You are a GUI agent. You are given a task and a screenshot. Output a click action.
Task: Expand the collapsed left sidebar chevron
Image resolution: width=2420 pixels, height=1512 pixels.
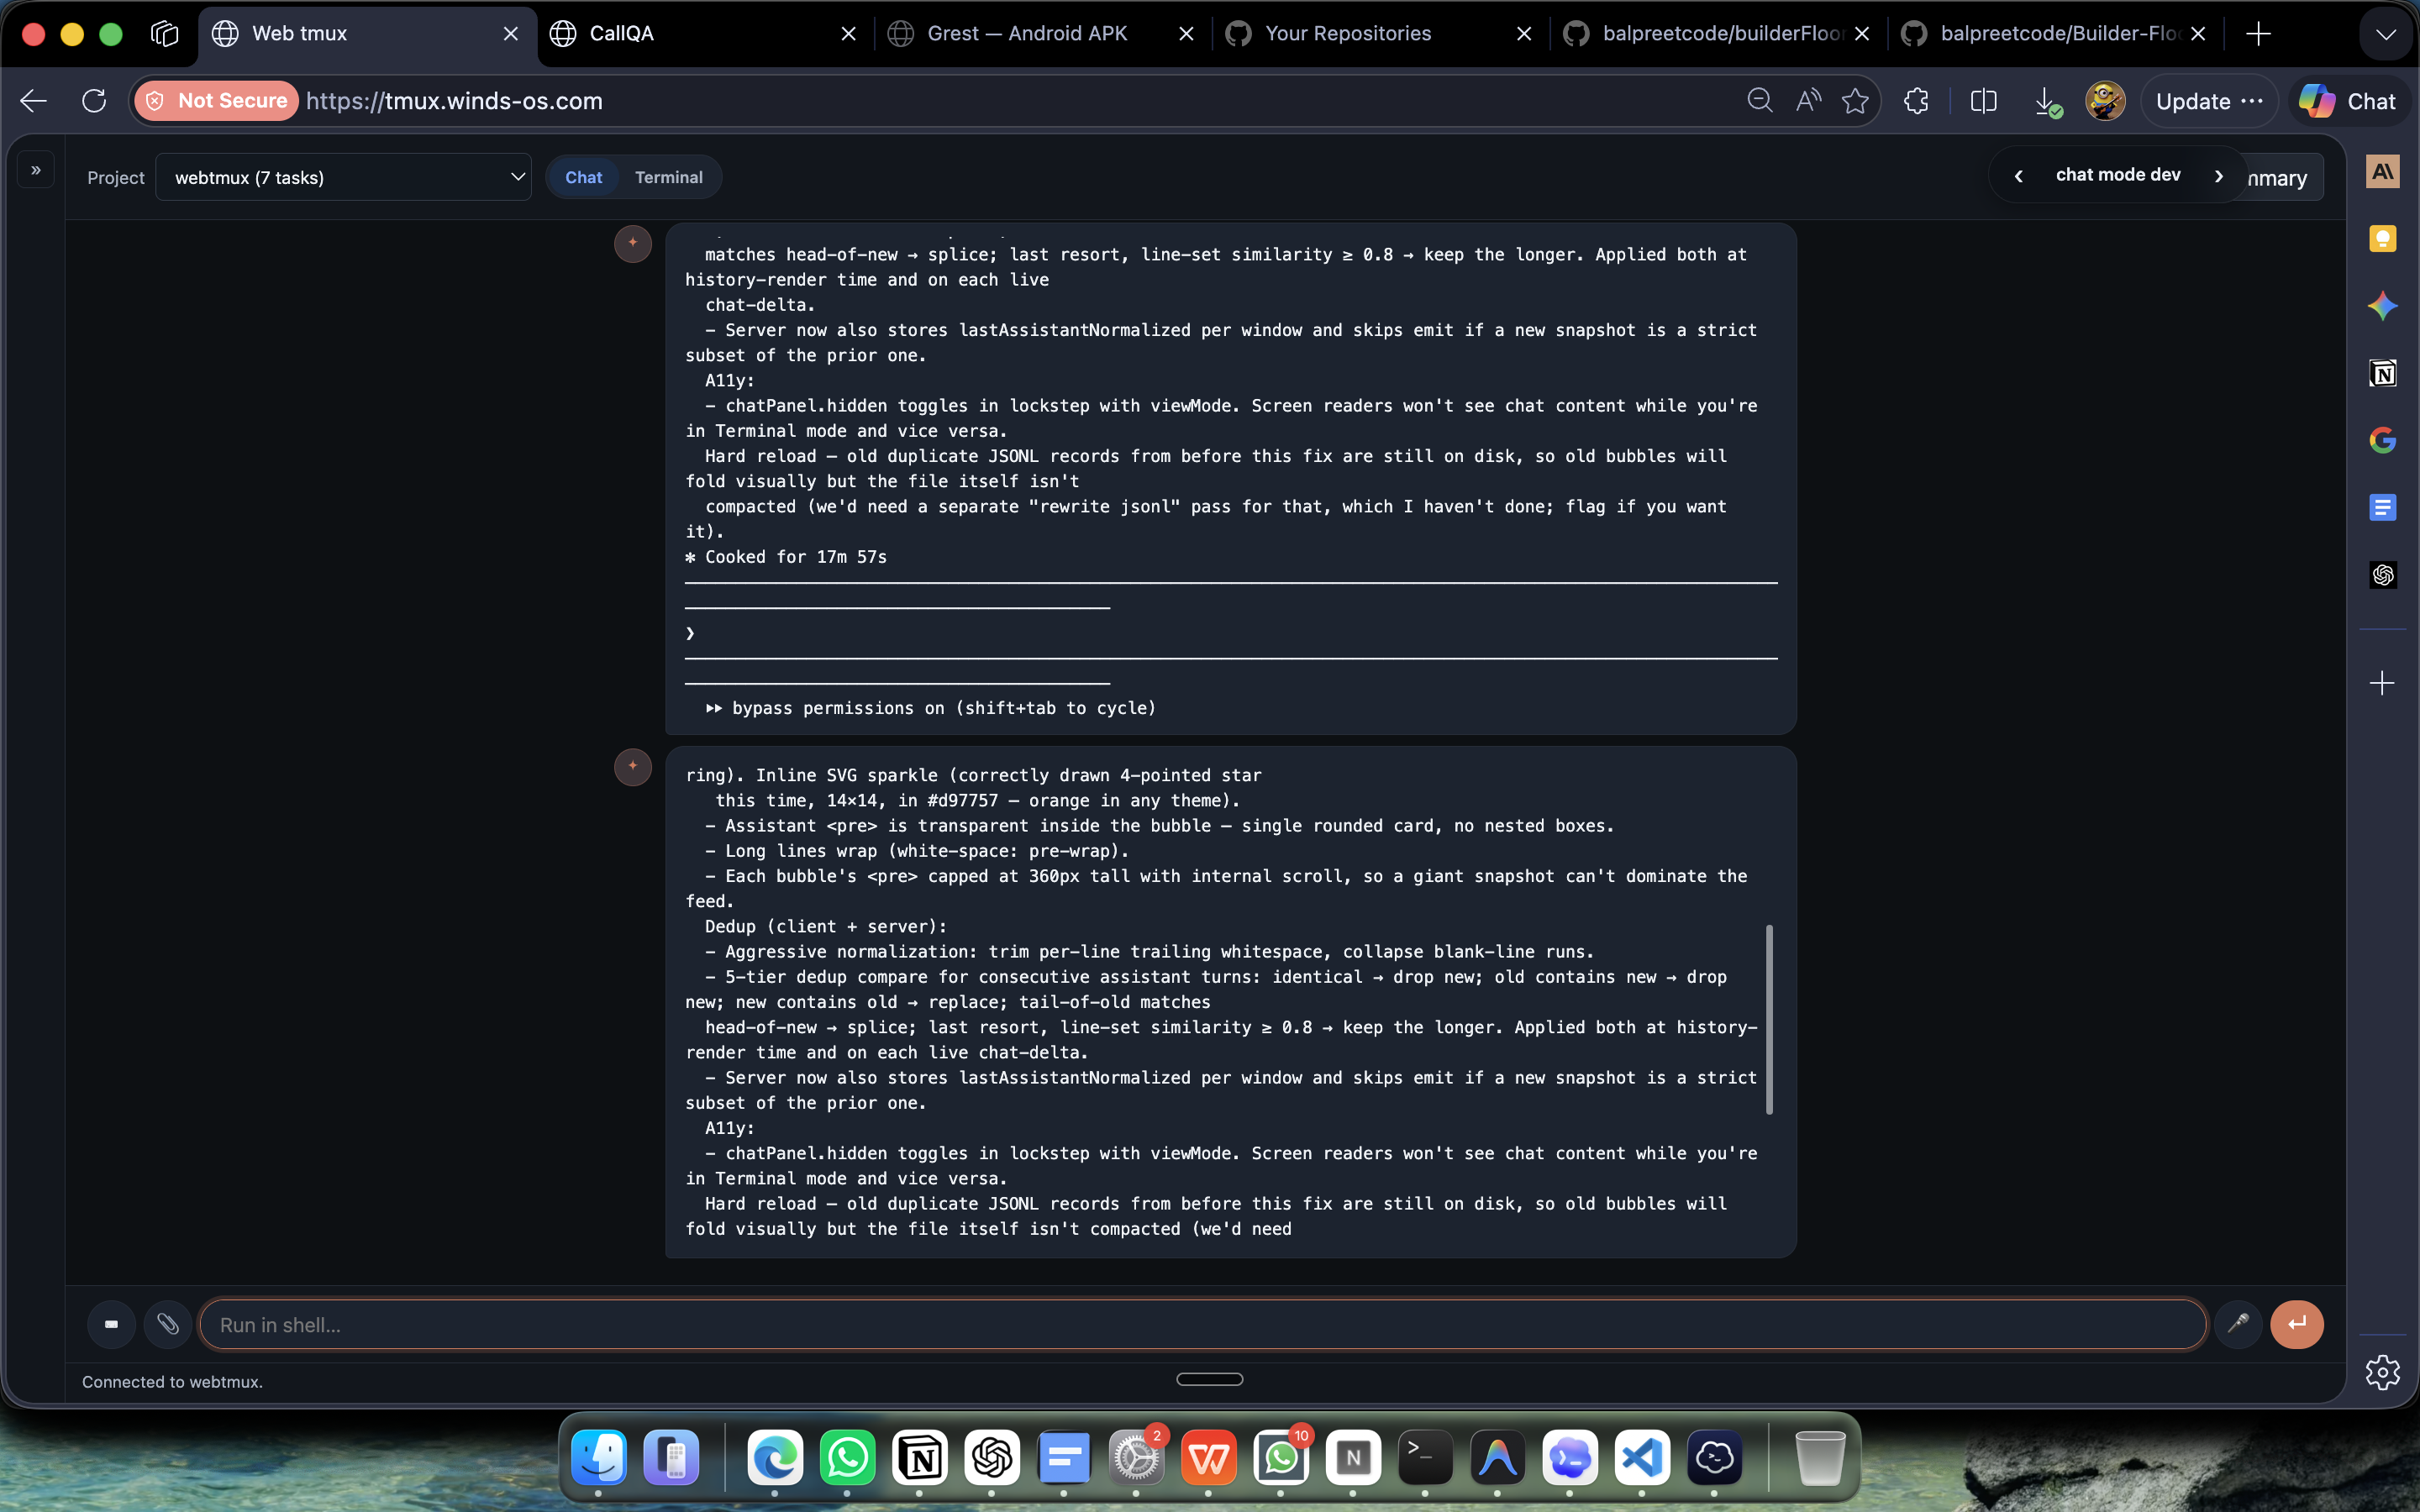click(x=36, y=171)
